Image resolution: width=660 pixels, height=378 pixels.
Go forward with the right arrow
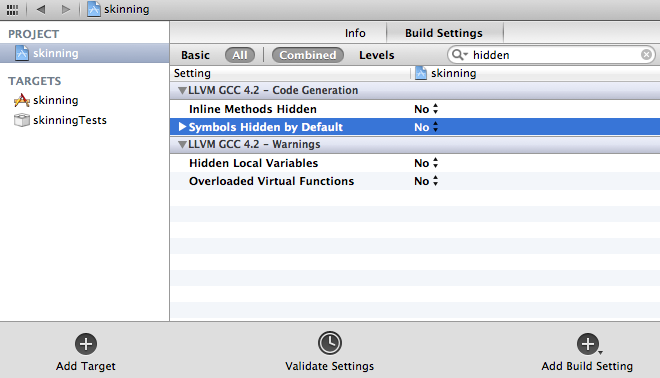[66, 9]
